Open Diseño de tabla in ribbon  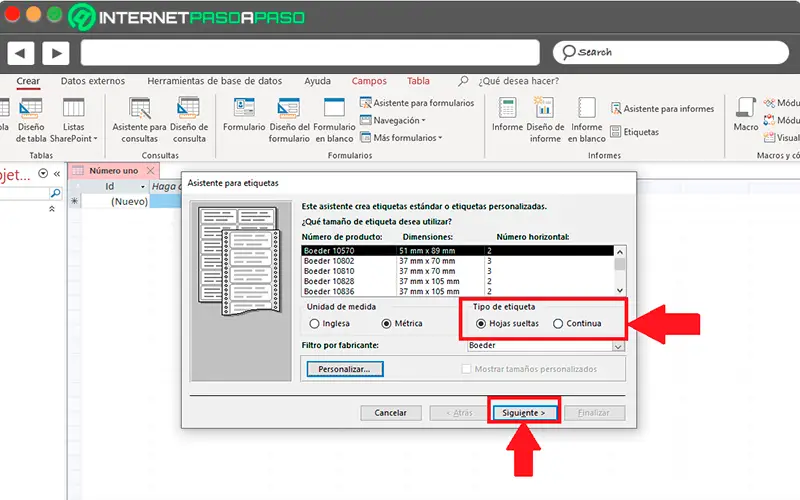click(31, 120)
